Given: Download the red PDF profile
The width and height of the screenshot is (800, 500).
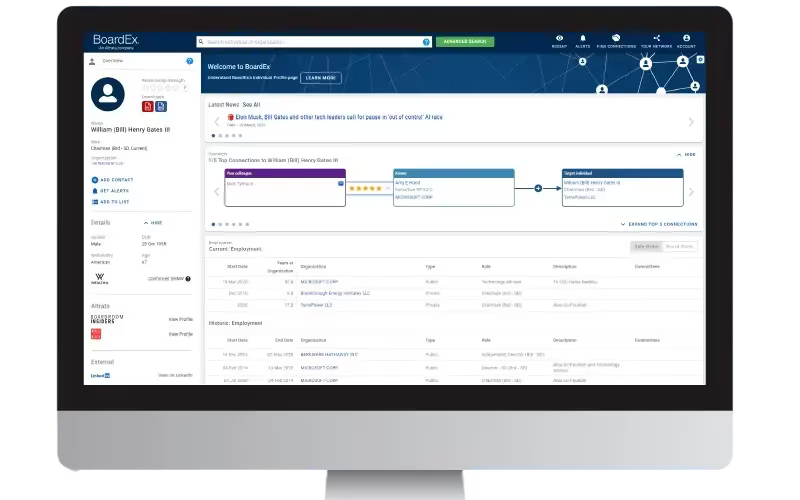Looking at the screenshot, I should (x=147, y=106).
